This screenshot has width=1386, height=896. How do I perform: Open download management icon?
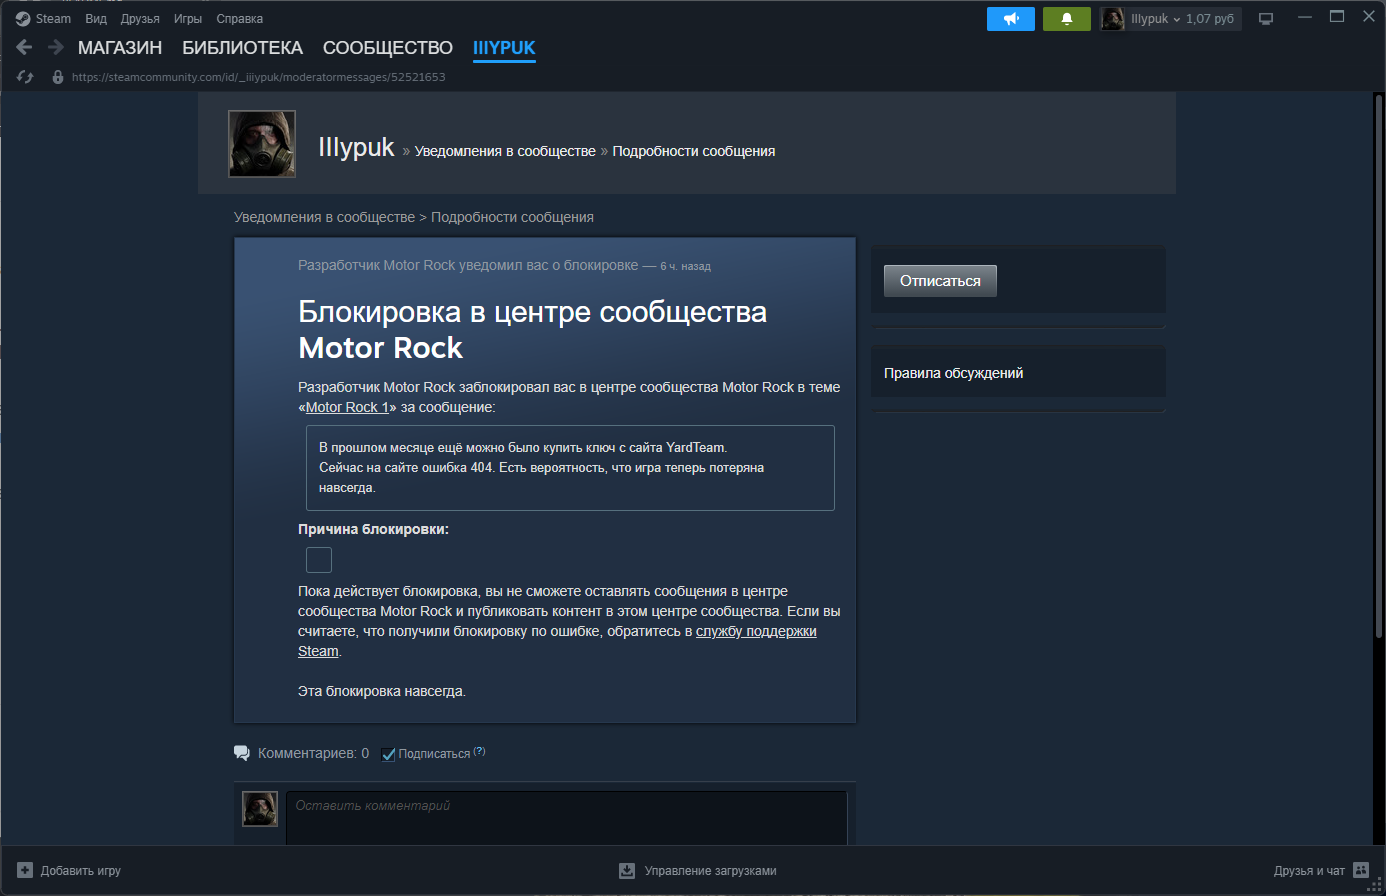(x=627, y=870)
